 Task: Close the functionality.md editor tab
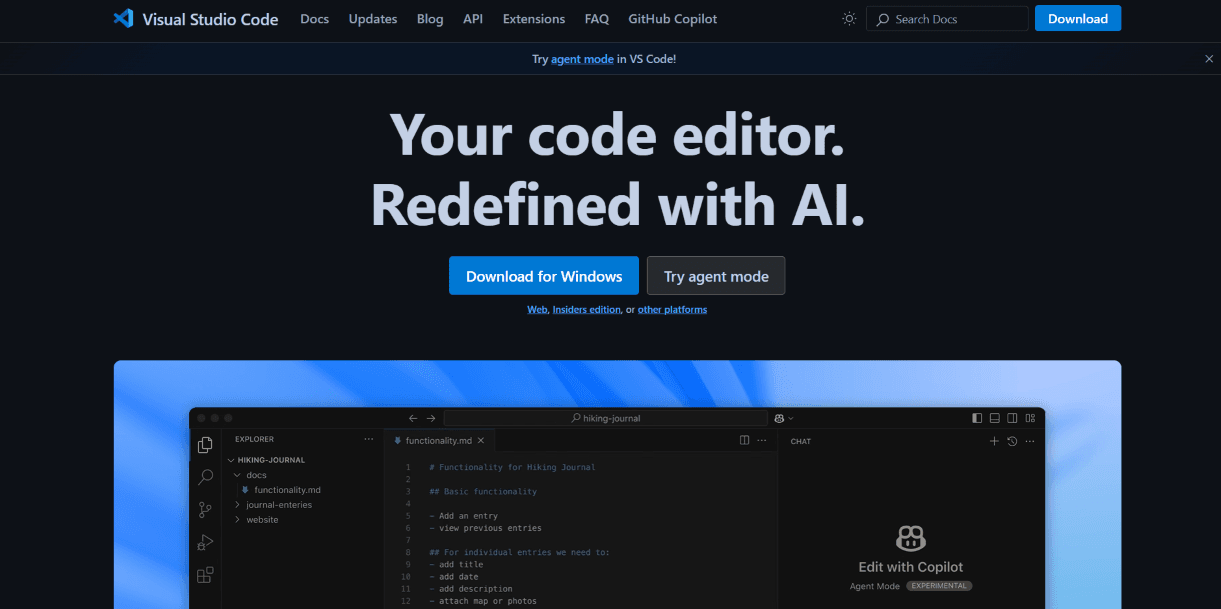click(481, 440)
